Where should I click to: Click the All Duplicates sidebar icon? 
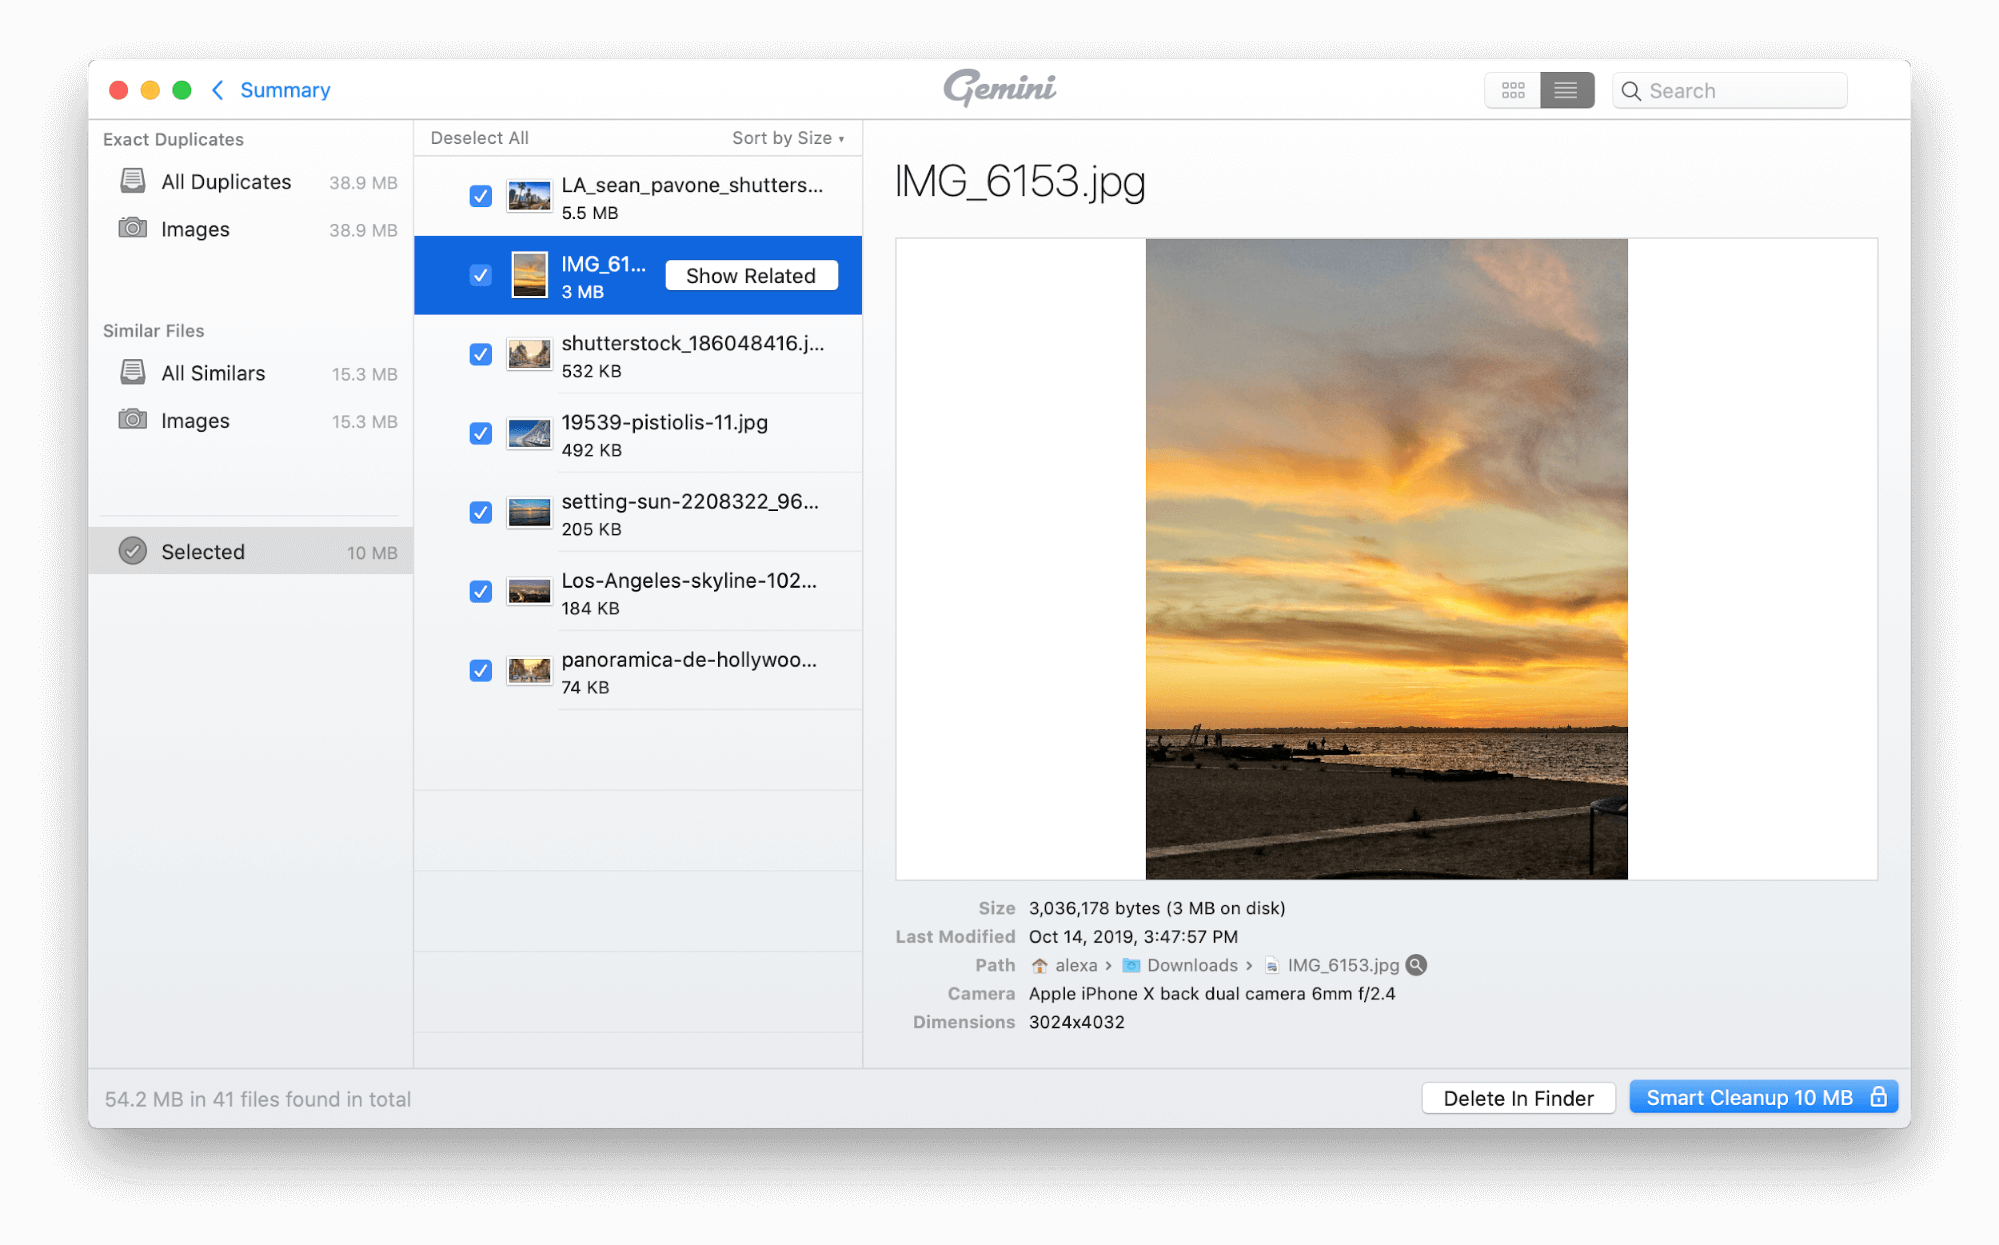tap(133, 181)
